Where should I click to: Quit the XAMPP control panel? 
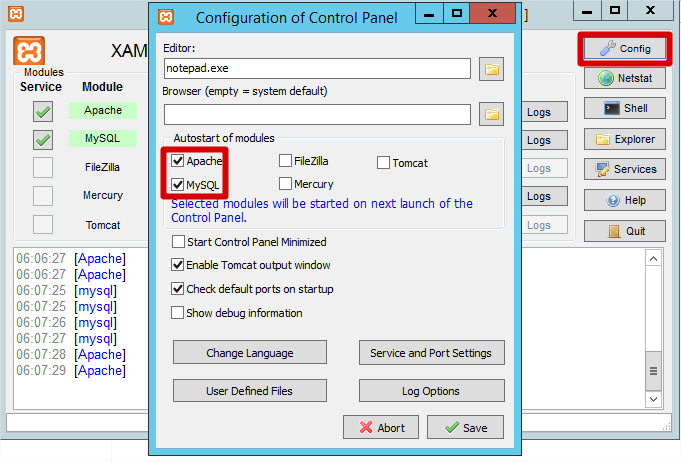click(624, 231)
